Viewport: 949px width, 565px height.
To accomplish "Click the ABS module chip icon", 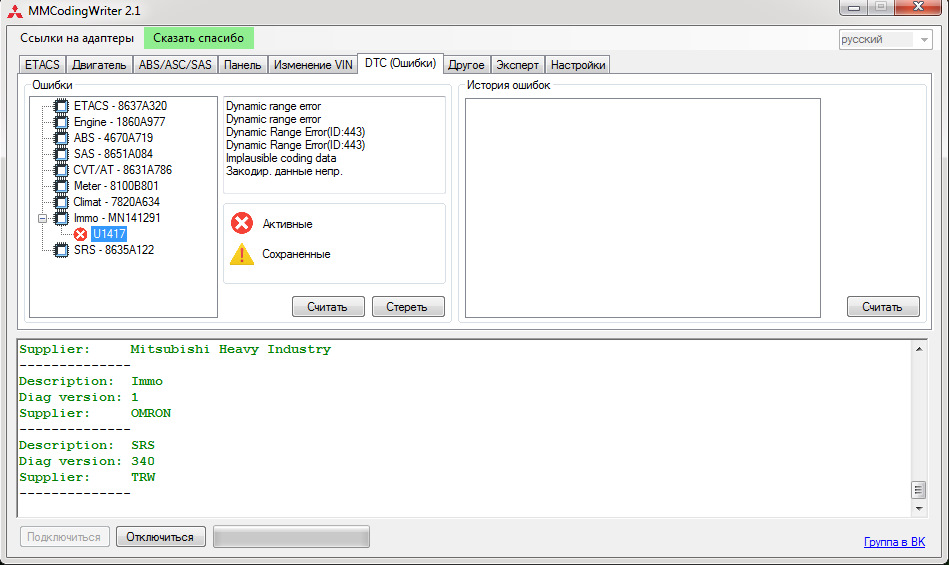I will [x=61, y=138].
